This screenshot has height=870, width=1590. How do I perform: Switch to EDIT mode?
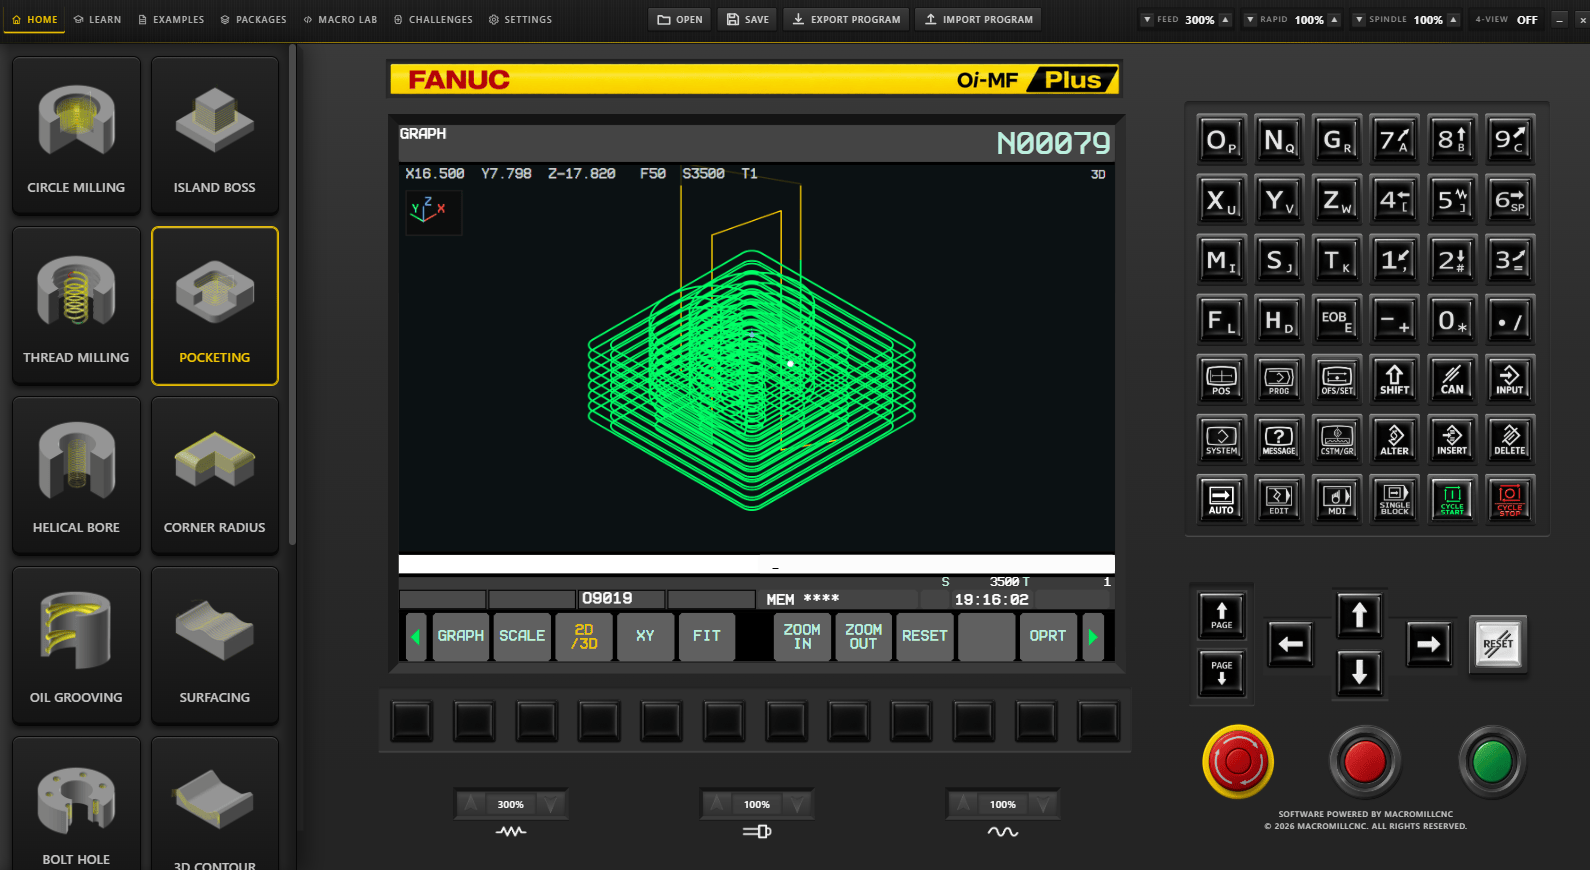pos(1279,499)
